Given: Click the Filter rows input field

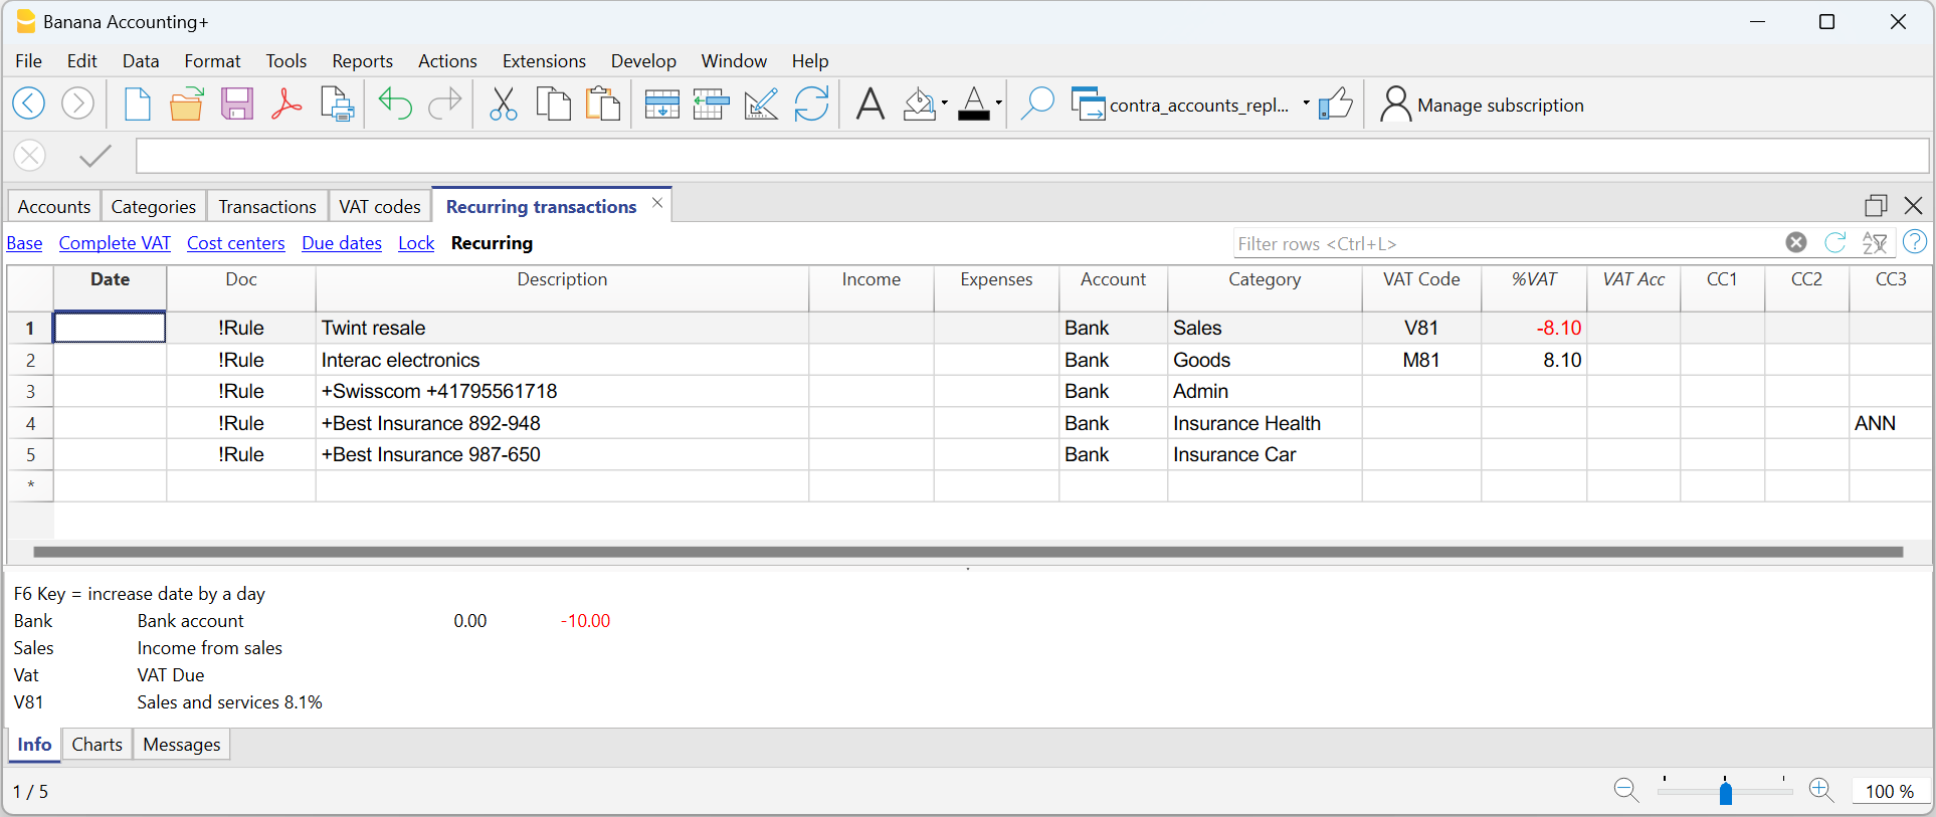Looking at the screenshot, I should click(x=1505, y=243).
